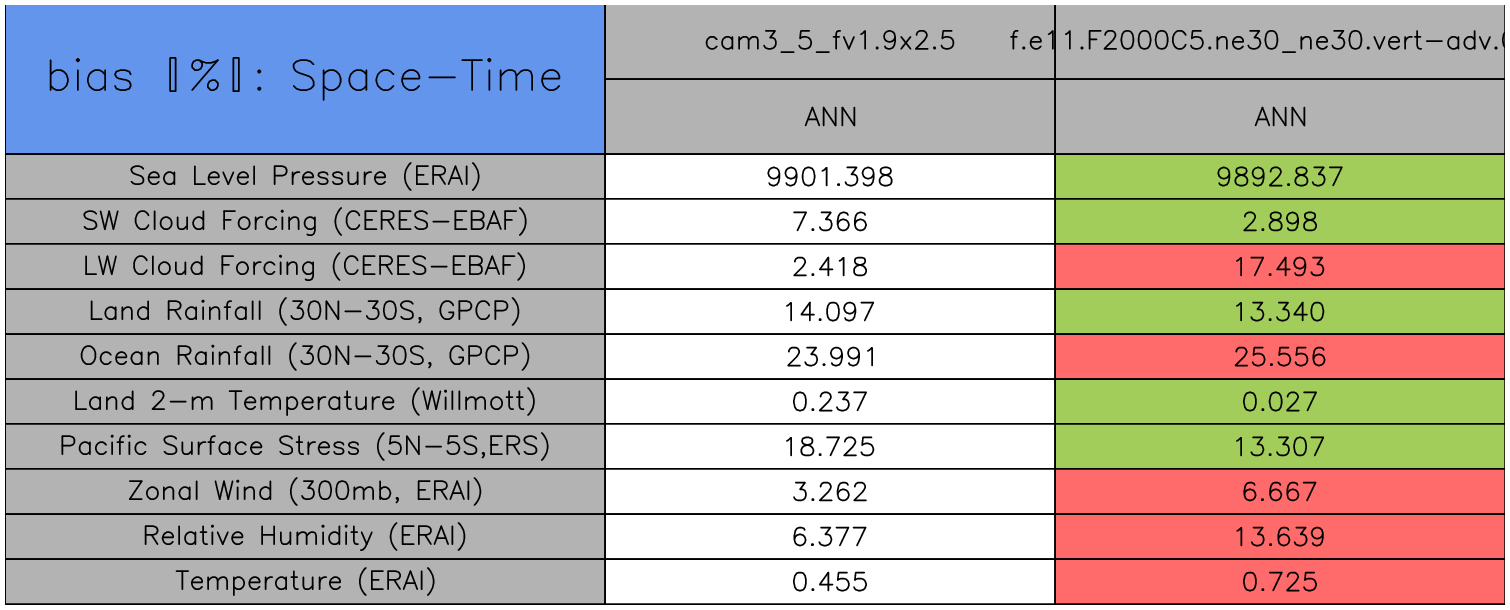Select the Land 2-m Temperature (Willmott) label
The height and width of the screenshot is (610, 1510).
[305, 402]
